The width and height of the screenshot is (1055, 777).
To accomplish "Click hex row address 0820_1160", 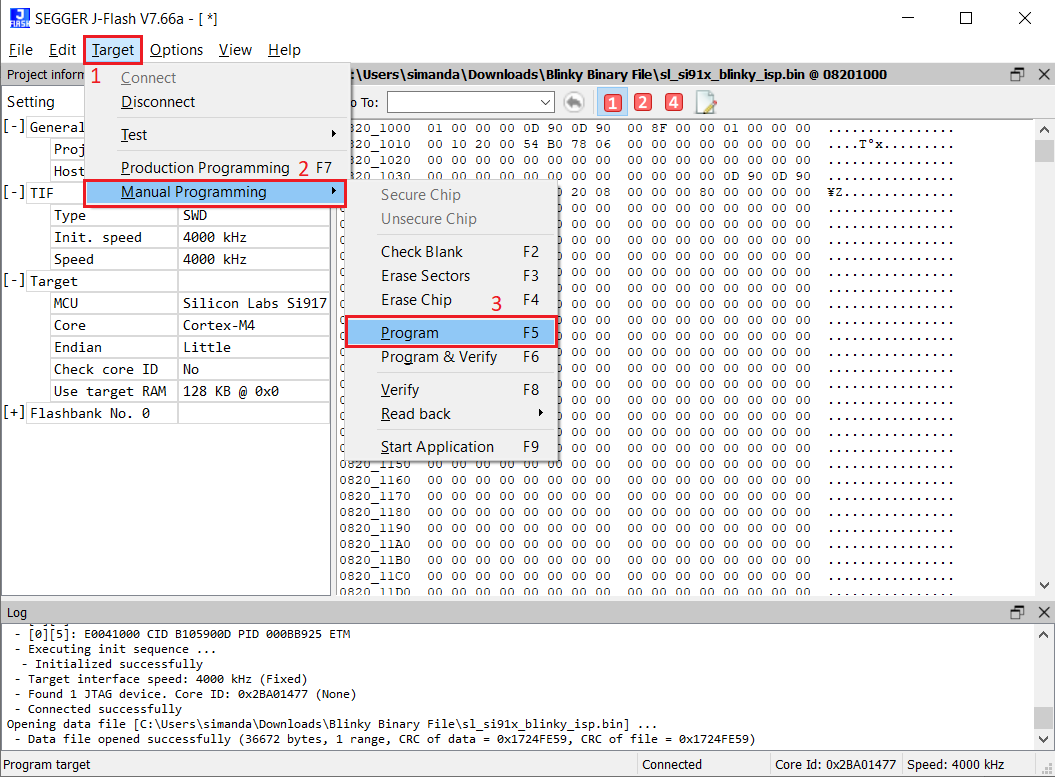I will (375, 480).
